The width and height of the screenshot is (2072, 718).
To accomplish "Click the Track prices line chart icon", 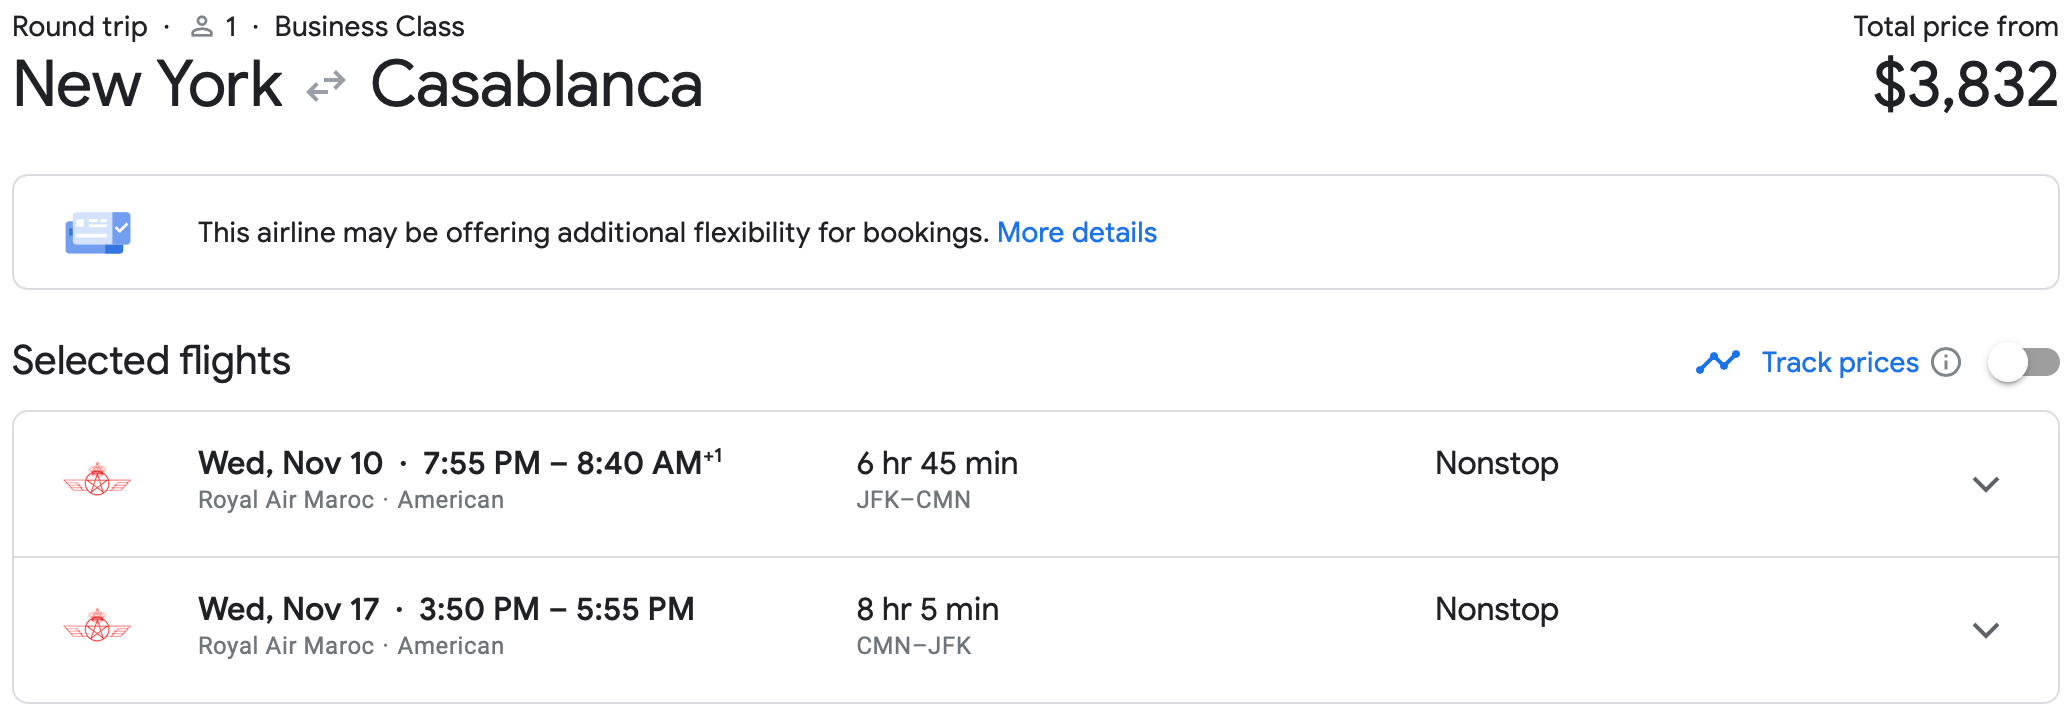I will pyautogui.click(x=1718, y=362).
